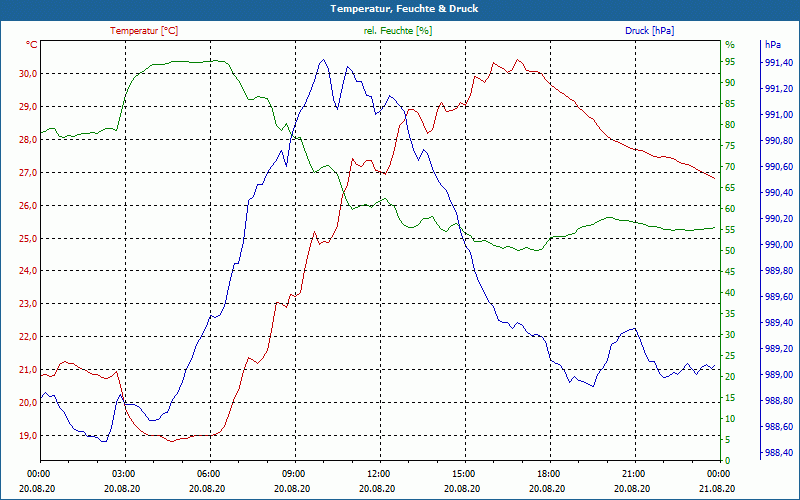Image resolution: width=800 pixels, height=500 pixels.
Task: Click the 989,00 pressure axis value
Action: coord(779,375)
